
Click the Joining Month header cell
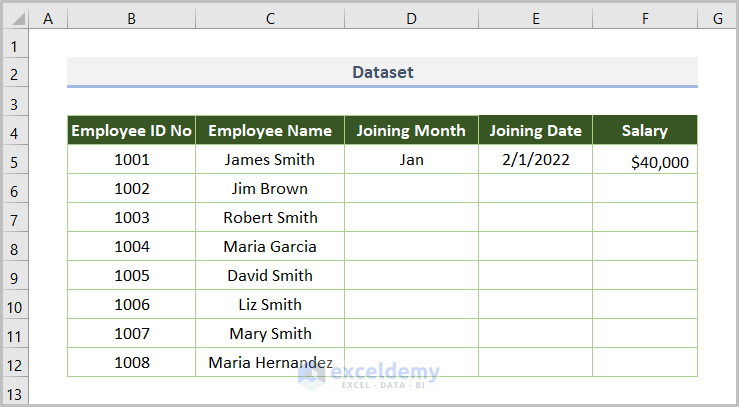pyautogui.click(x=411, y=130)
